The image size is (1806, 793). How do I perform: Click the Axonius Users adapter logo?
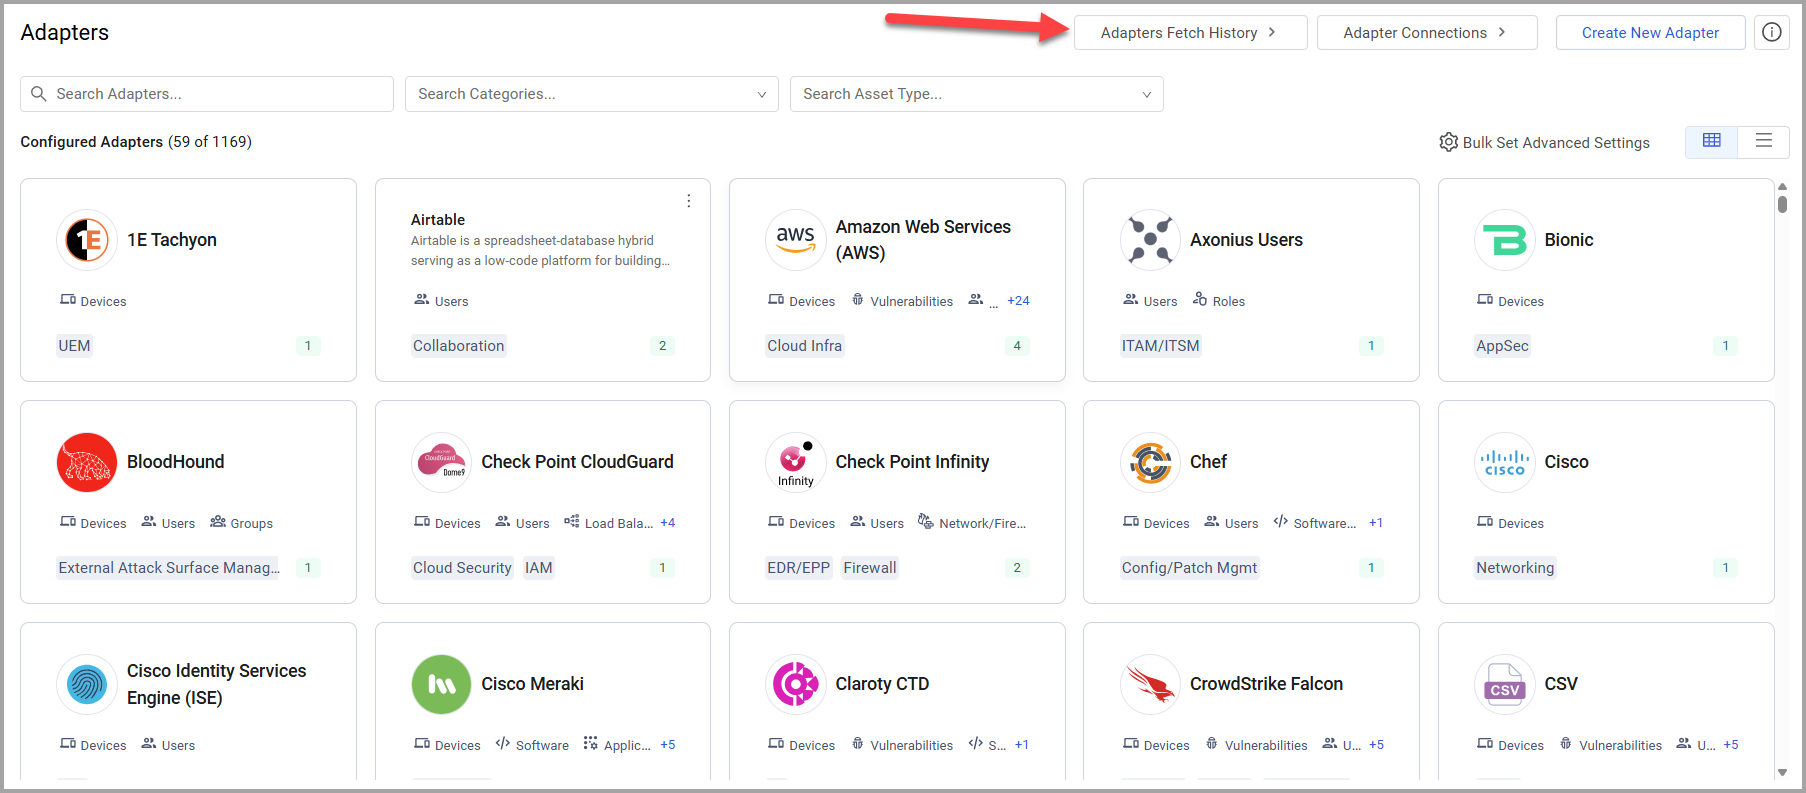(1150, 240)
